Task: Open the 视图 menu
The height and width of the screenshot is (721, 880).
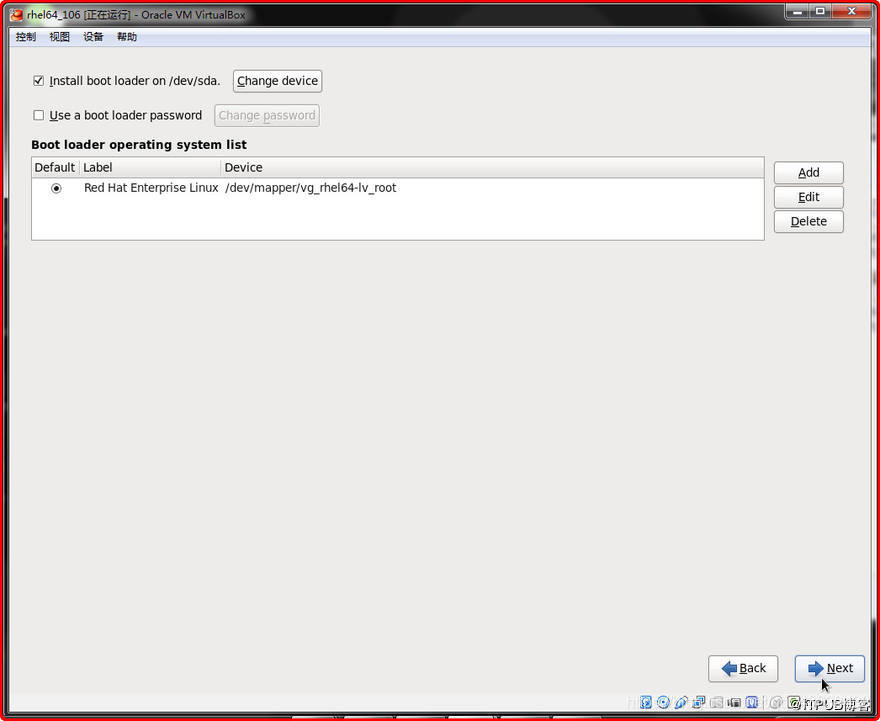Action: [59, 36]
